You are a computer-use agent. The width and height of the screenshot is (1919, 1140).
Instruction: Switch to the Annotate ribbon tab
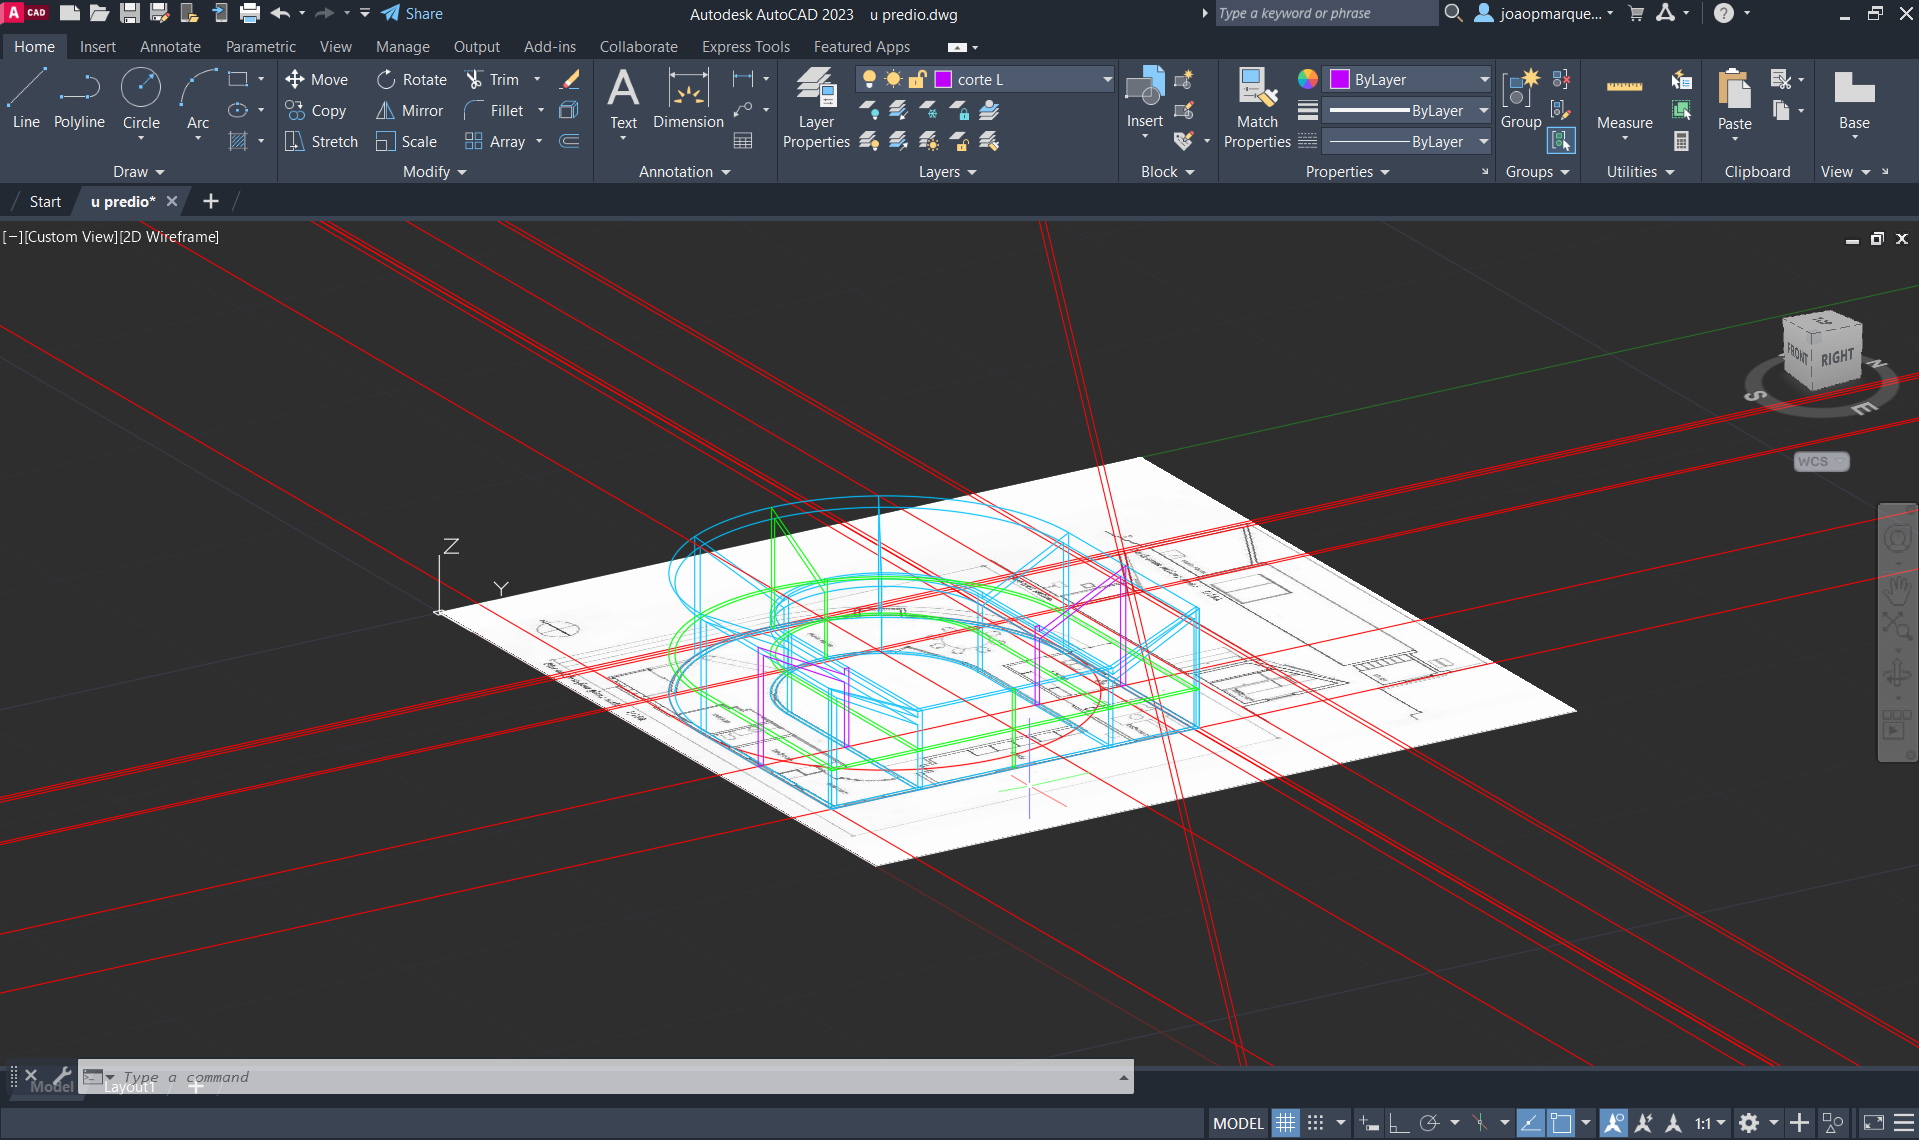click(170, 47)
